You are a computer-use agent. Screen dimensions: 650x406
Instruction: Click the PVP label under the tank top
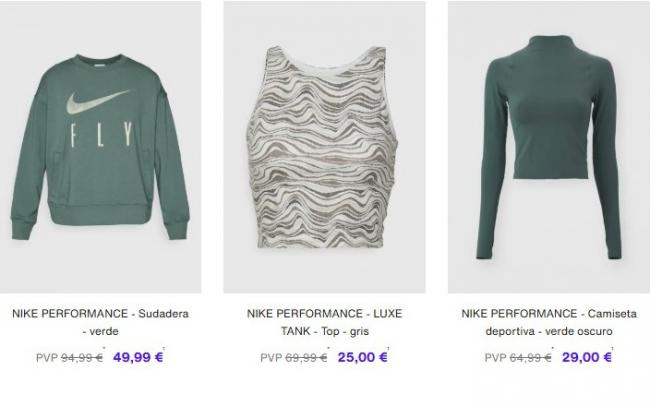click(271, 357)
